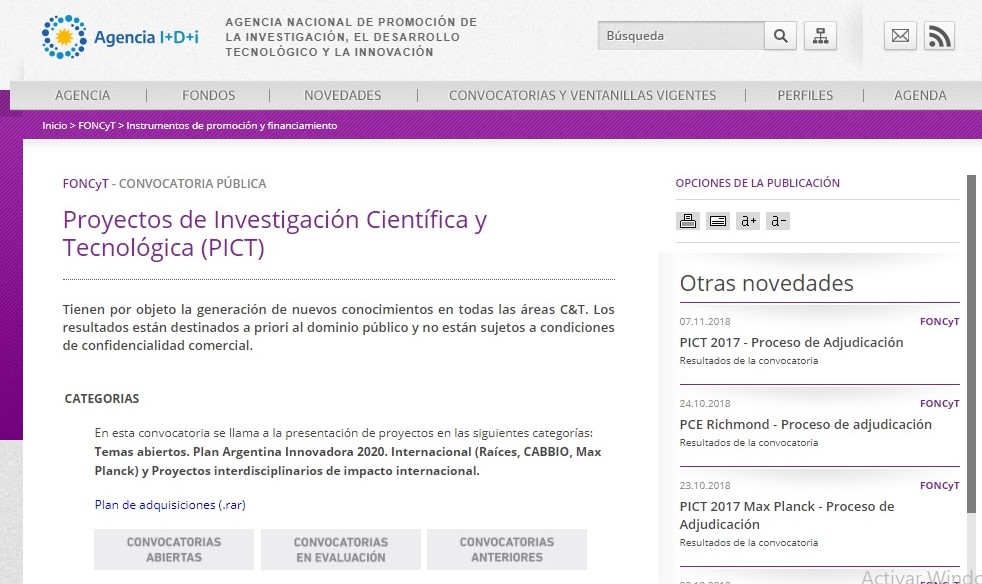
Task: Click the date 23.10.2018
Action: pos(705,486)
